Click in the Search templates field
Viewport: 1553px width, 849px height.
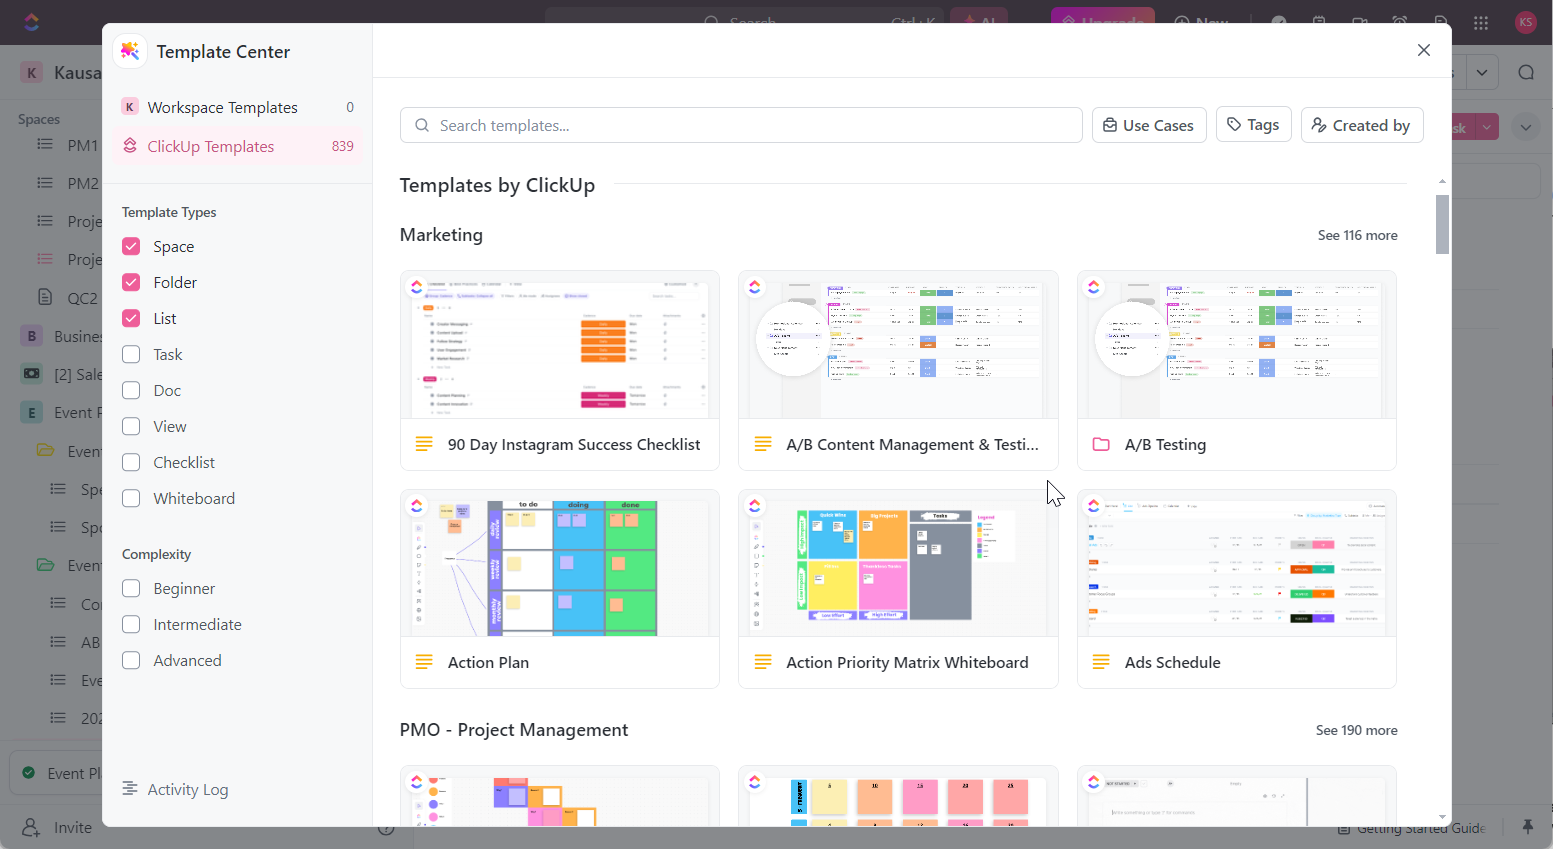pos(741,125)
